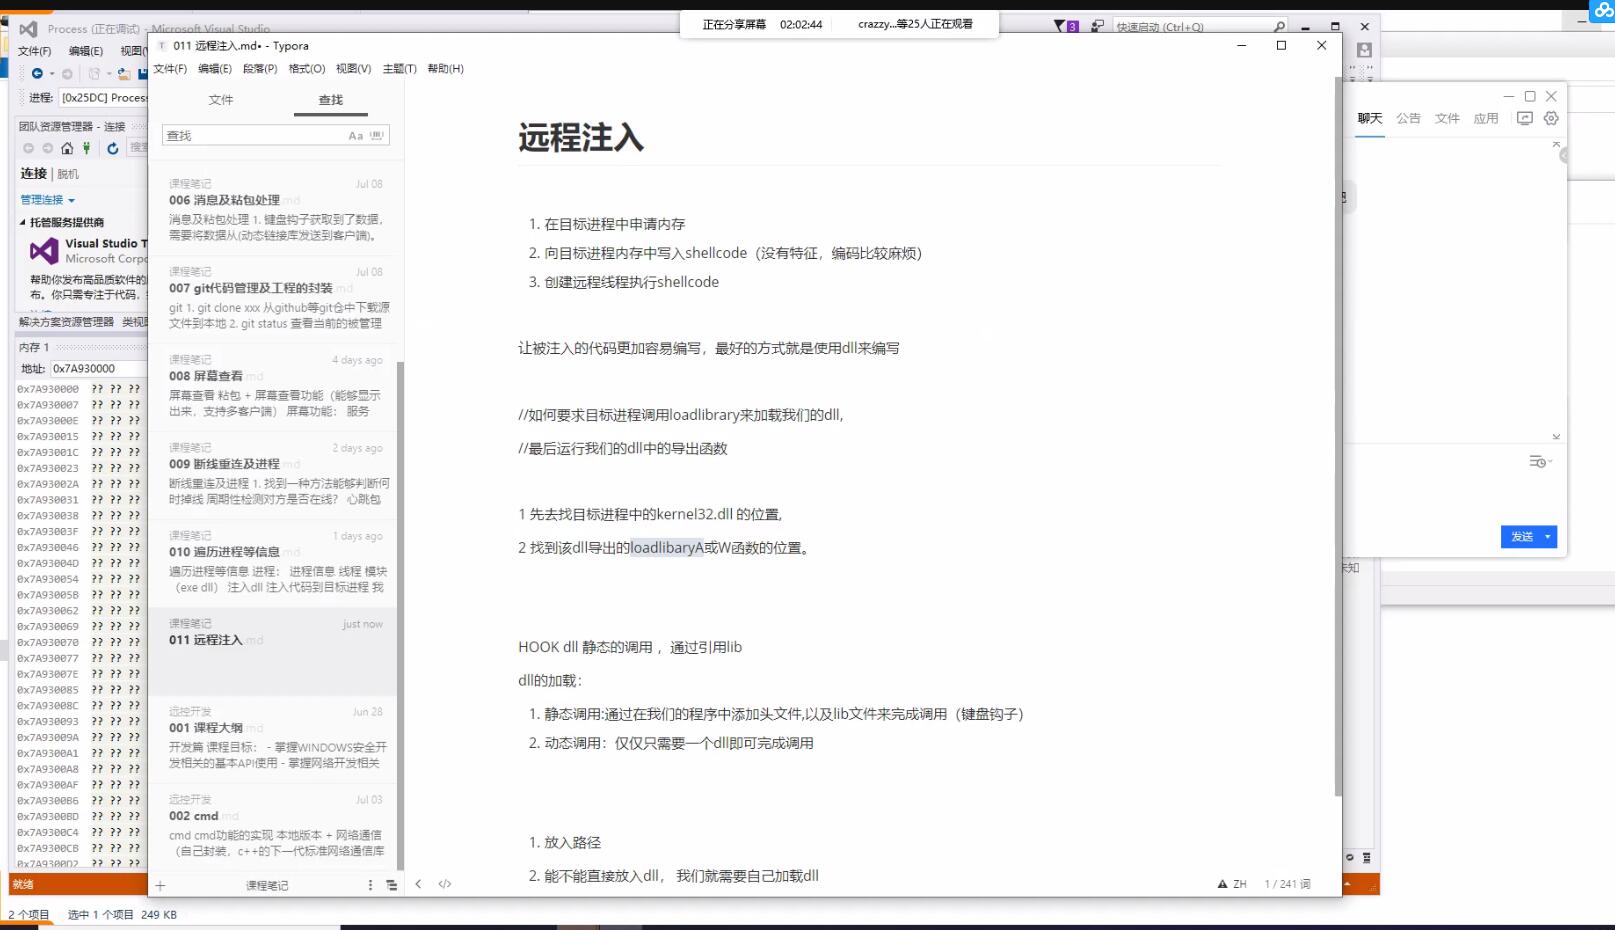This screenshot has height=930, width=1615.
Task: Click the Typora document vertical scrollbar
Action: [1338, 436]
